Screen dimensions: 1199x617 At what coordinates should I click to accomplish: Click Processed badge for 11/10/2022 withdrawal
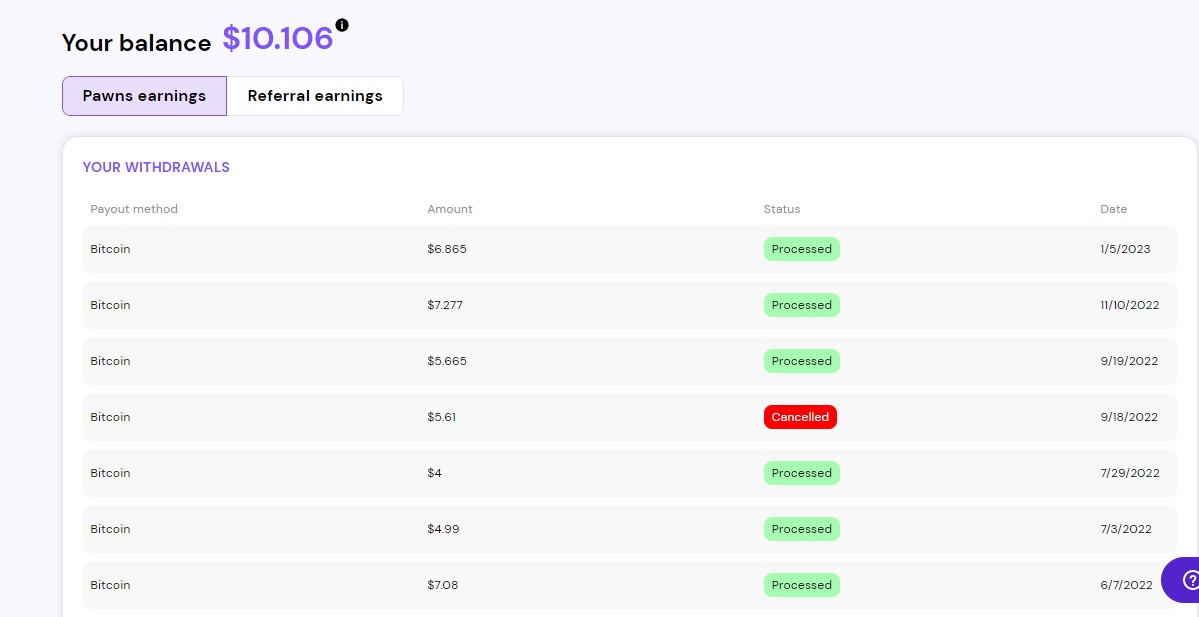point(801,305)
